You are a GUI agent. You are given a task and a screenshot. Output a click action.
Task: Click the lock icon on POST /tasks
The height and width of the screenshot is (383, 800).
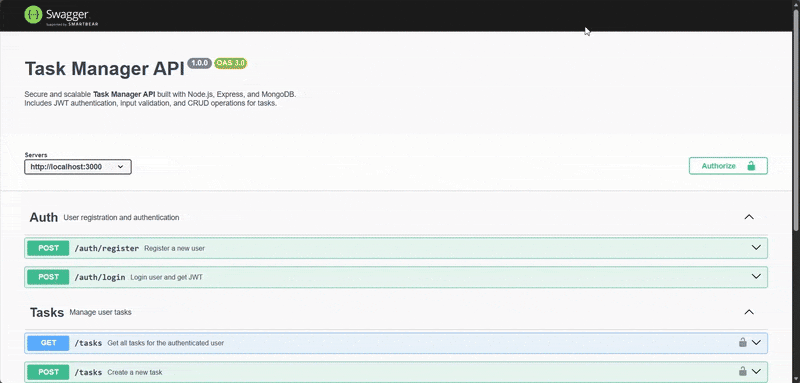coord(743,371)
